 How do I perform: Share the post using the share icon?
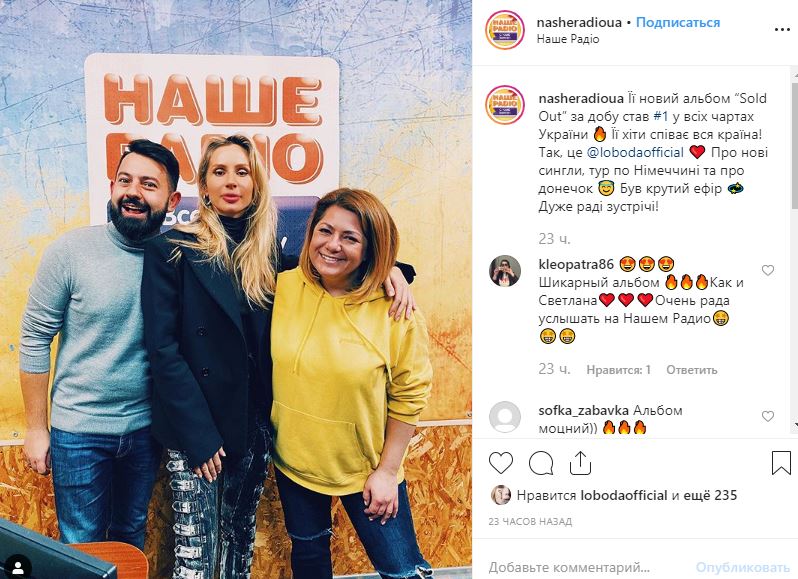(x=580, y=462)
